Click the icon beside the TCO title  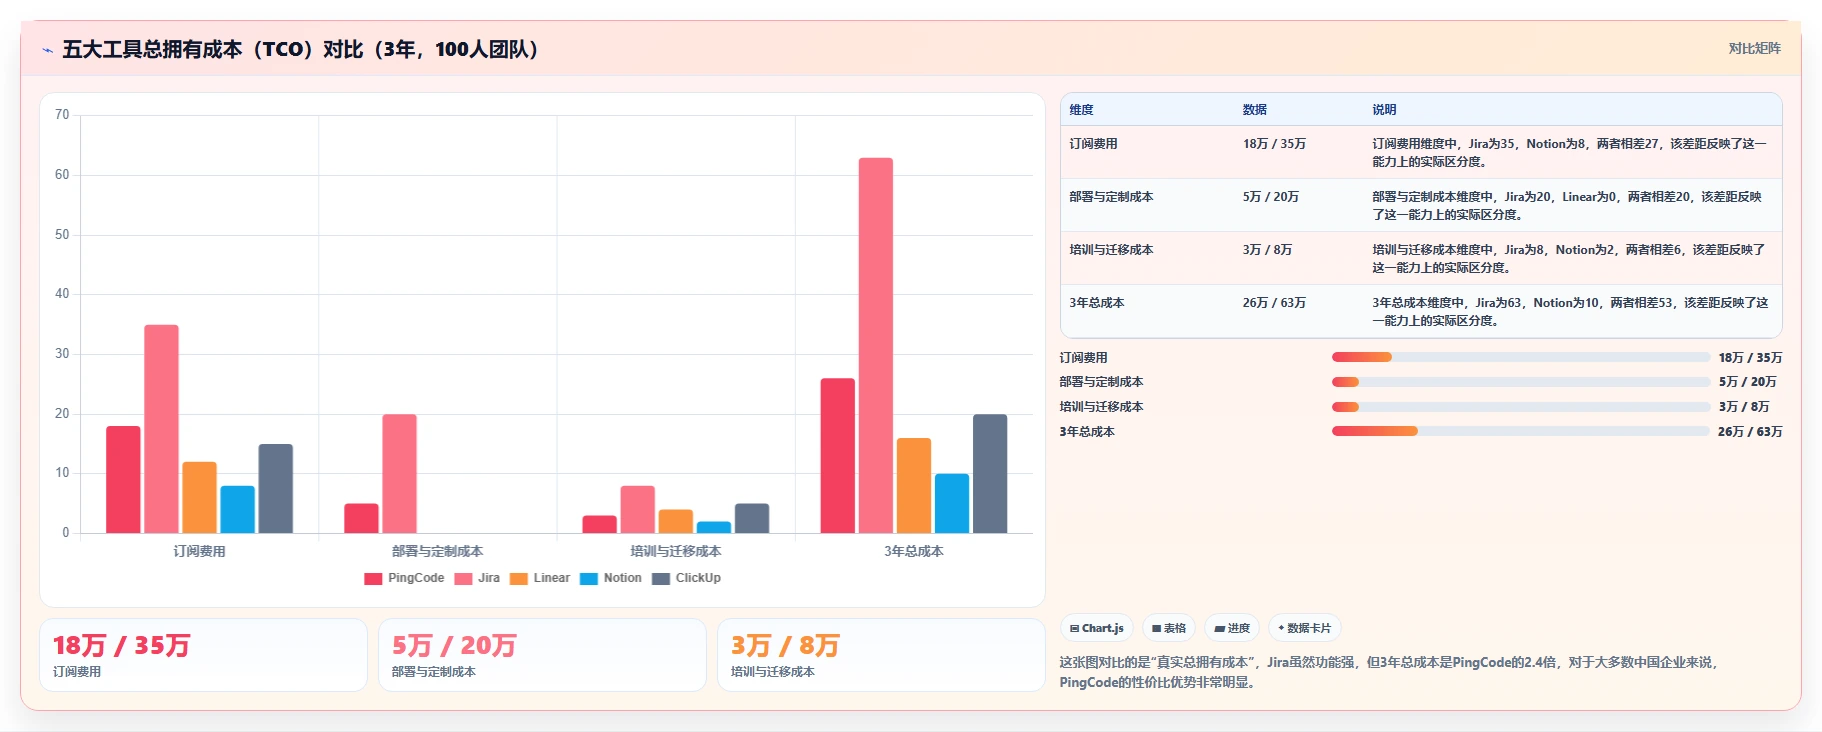[x=47, y=50]
